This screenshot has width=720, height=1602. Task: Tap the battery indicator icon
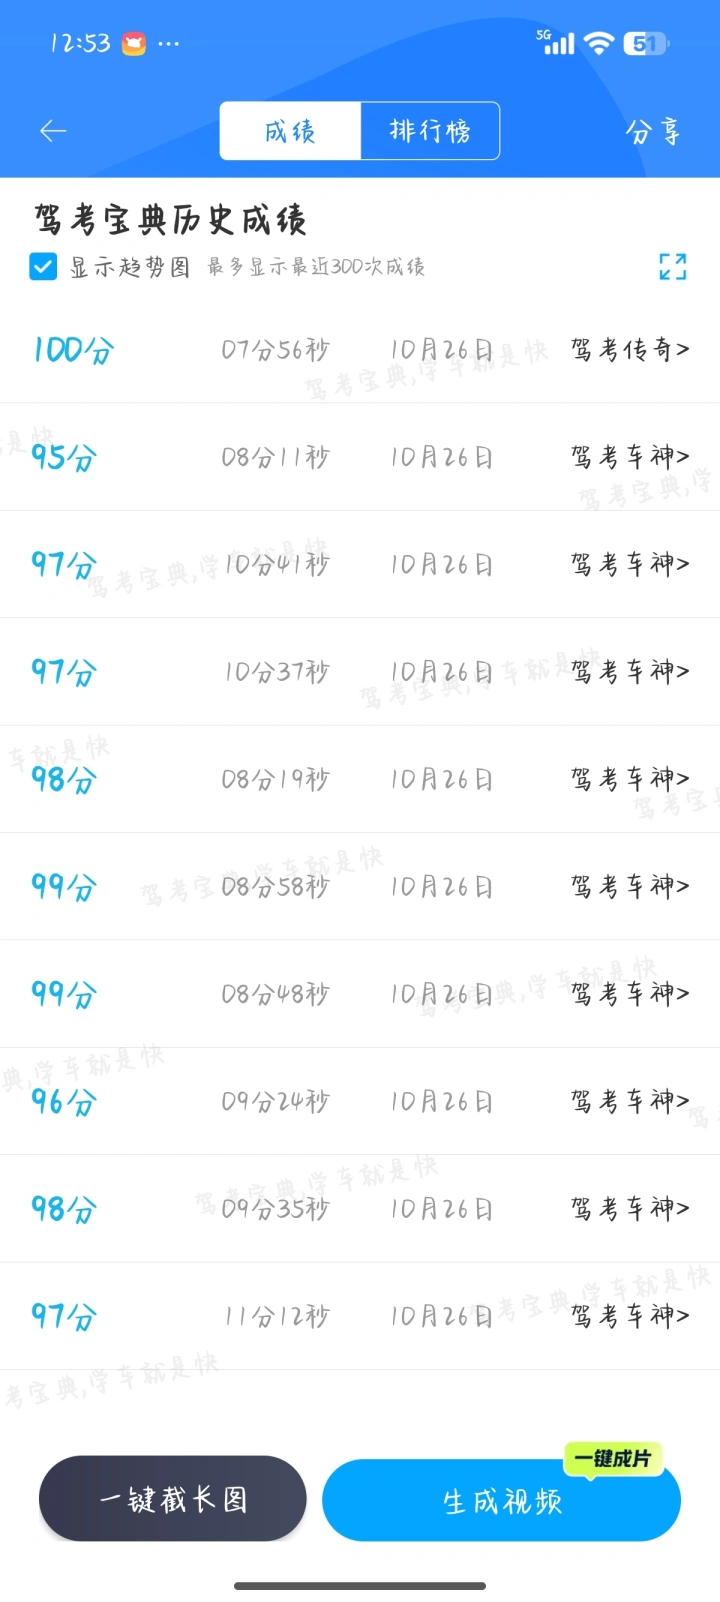(x=645, y=43)
